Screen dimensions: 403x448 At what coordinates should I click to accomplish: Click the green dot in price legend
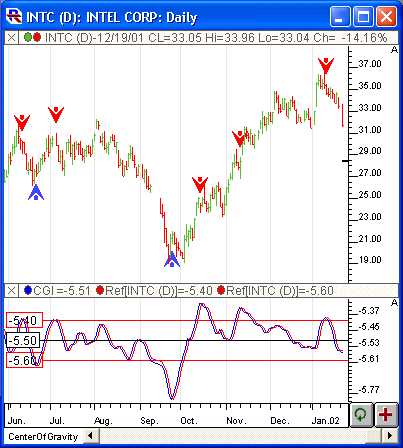(x=28, y=37)
